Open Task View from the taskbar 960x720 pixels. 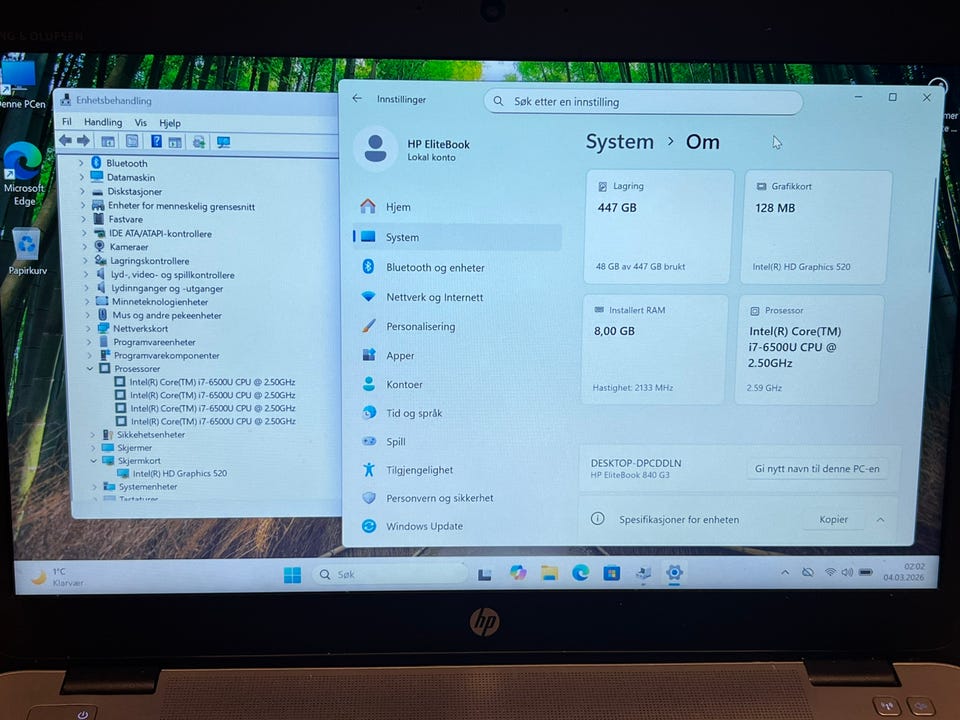(485, 574)
